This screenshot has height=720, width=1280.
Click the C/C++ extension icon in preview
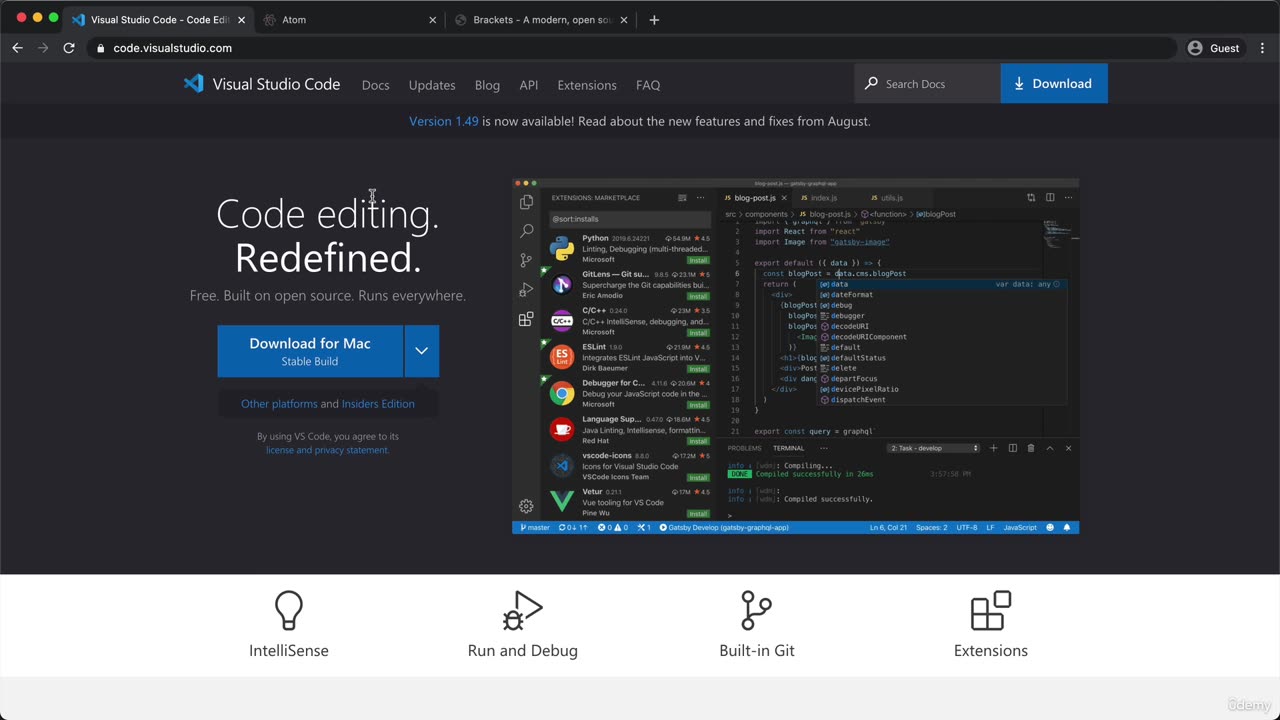pyautogui.click(x=562, y=320)
